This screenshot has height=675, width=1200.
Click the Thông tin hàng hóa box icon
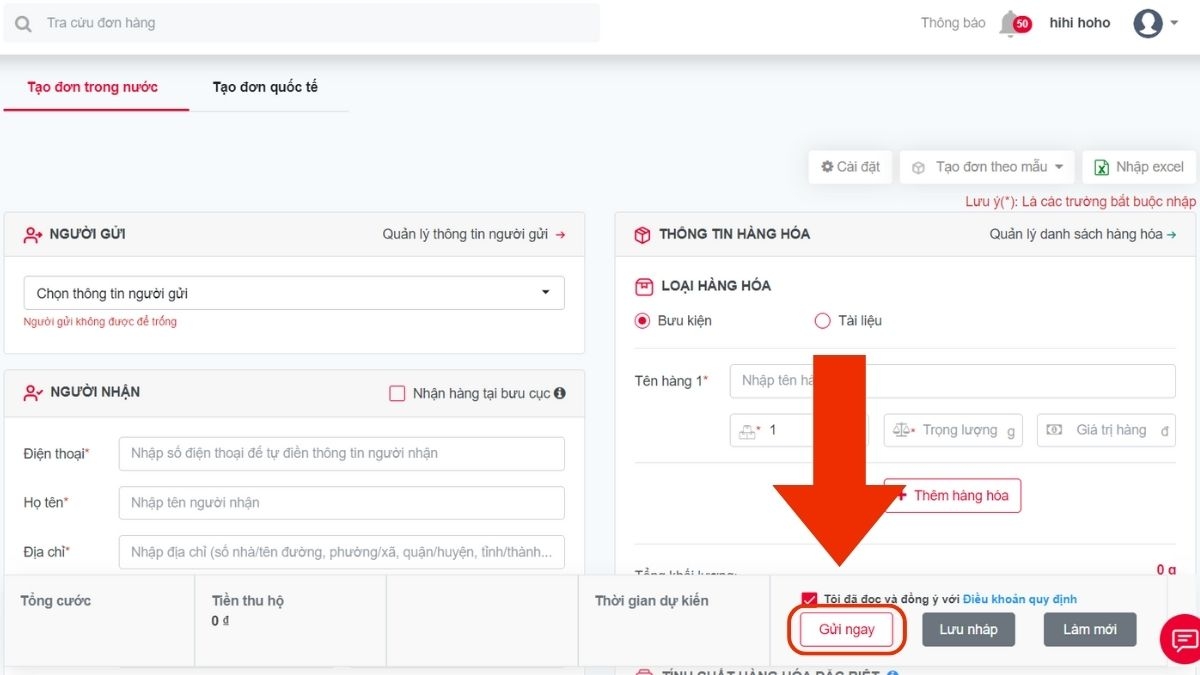642,234
